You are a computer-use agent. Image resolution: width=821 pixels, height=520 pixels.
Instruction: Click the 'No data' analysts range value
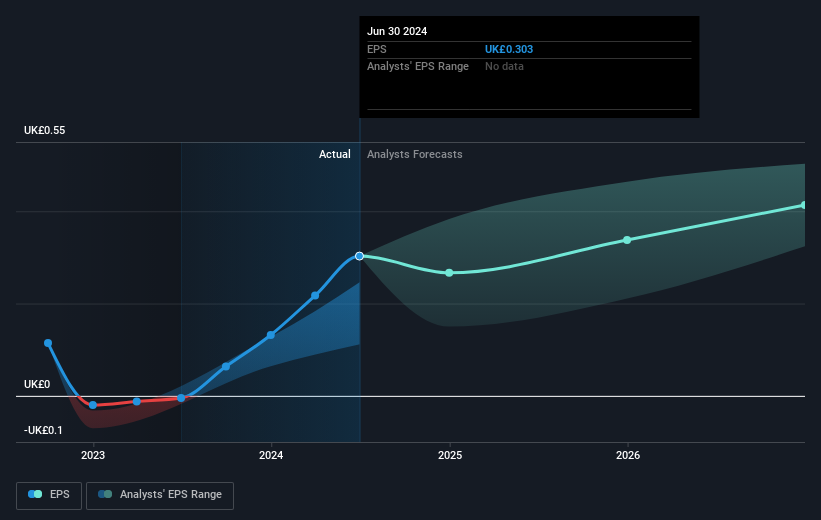504,67
